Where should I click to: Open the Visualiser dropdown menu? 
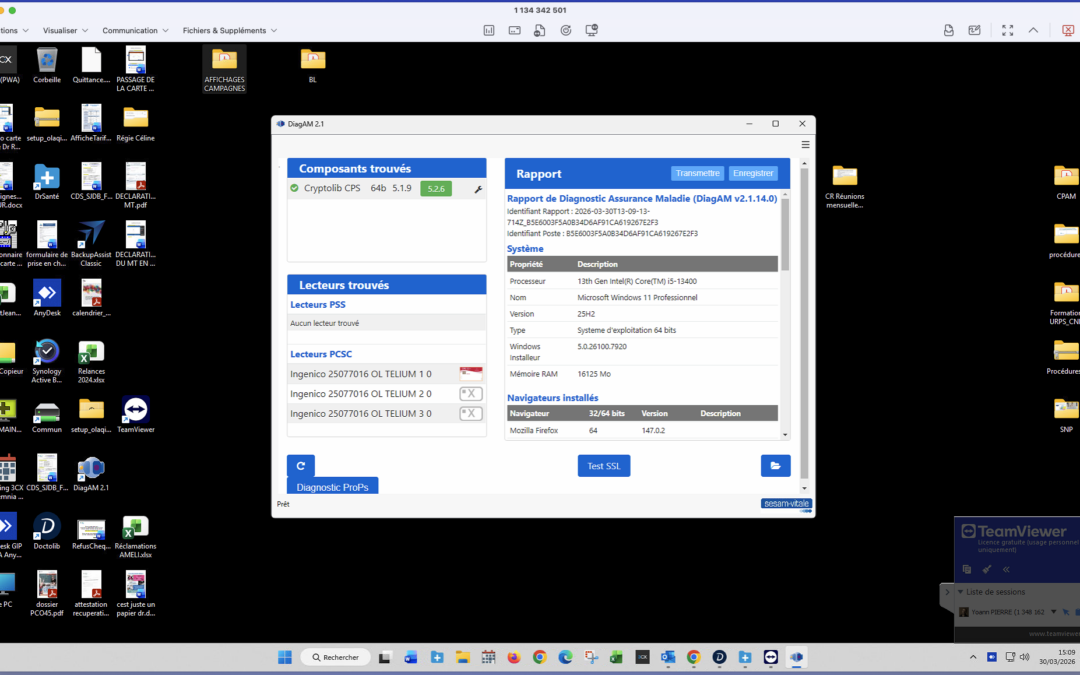(65, 31)
